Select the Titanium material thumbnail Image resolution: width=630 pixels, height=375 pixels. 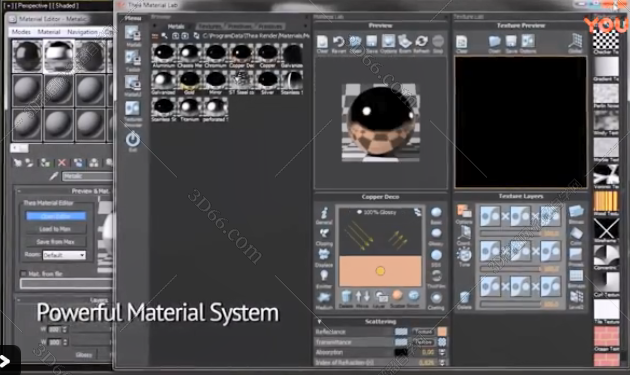coord(189,110)
